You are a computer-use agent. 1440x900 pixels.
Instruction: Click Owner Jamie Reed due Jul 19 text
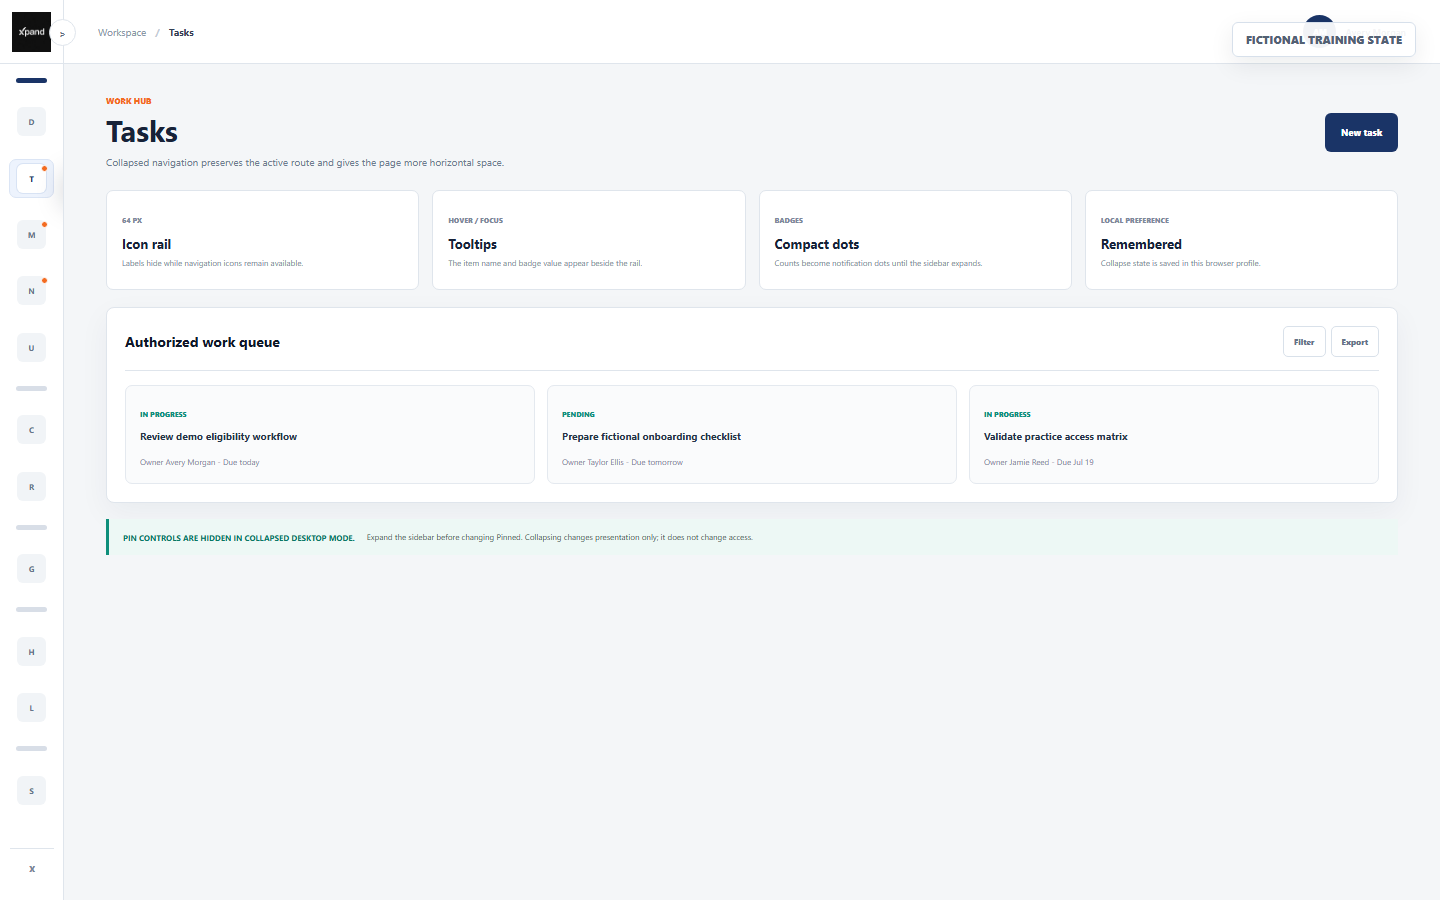pos(1039,462)
